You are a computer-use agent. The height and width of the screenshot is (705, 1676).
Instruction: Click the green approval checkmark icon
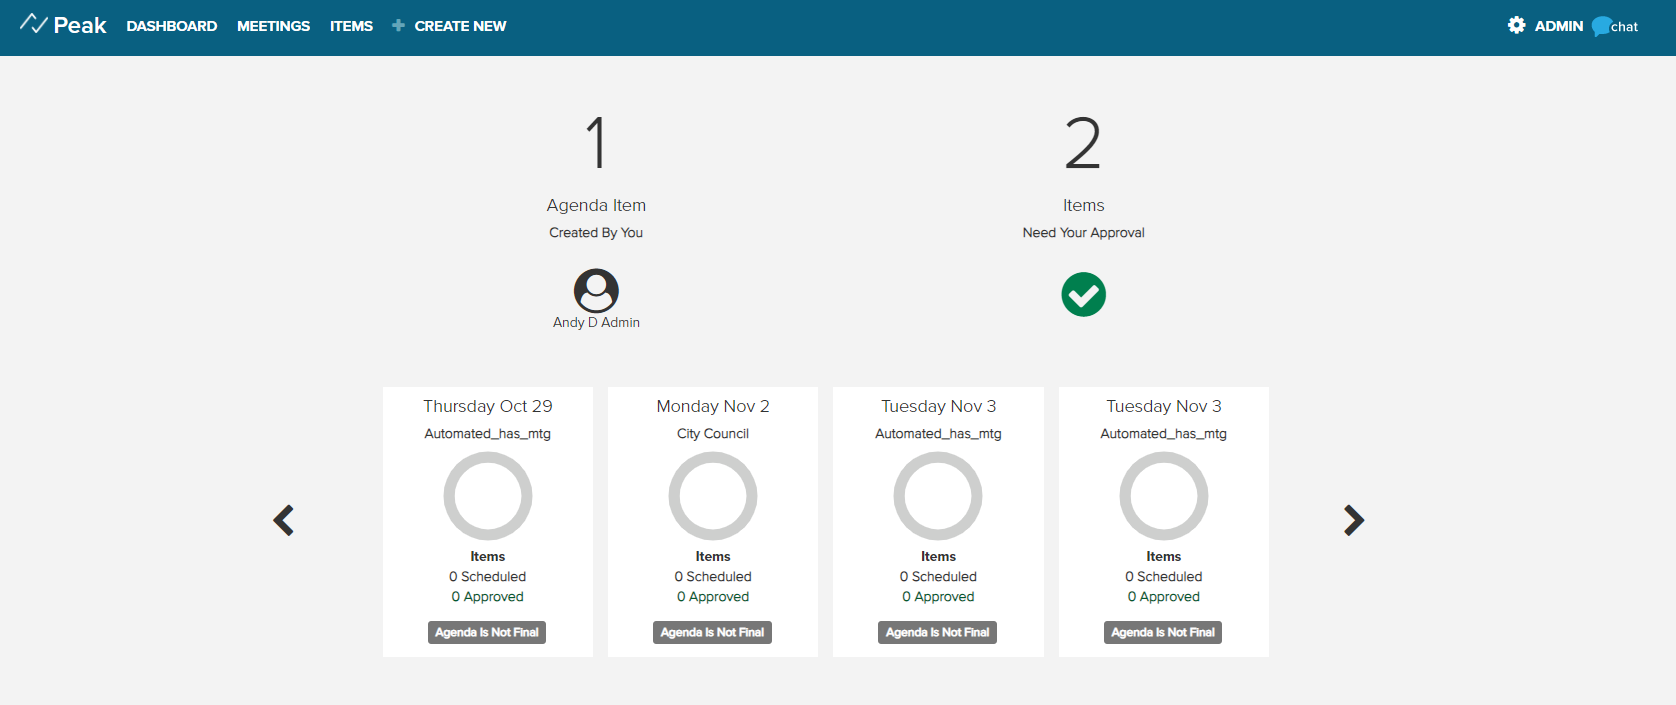coord(1083,294)
